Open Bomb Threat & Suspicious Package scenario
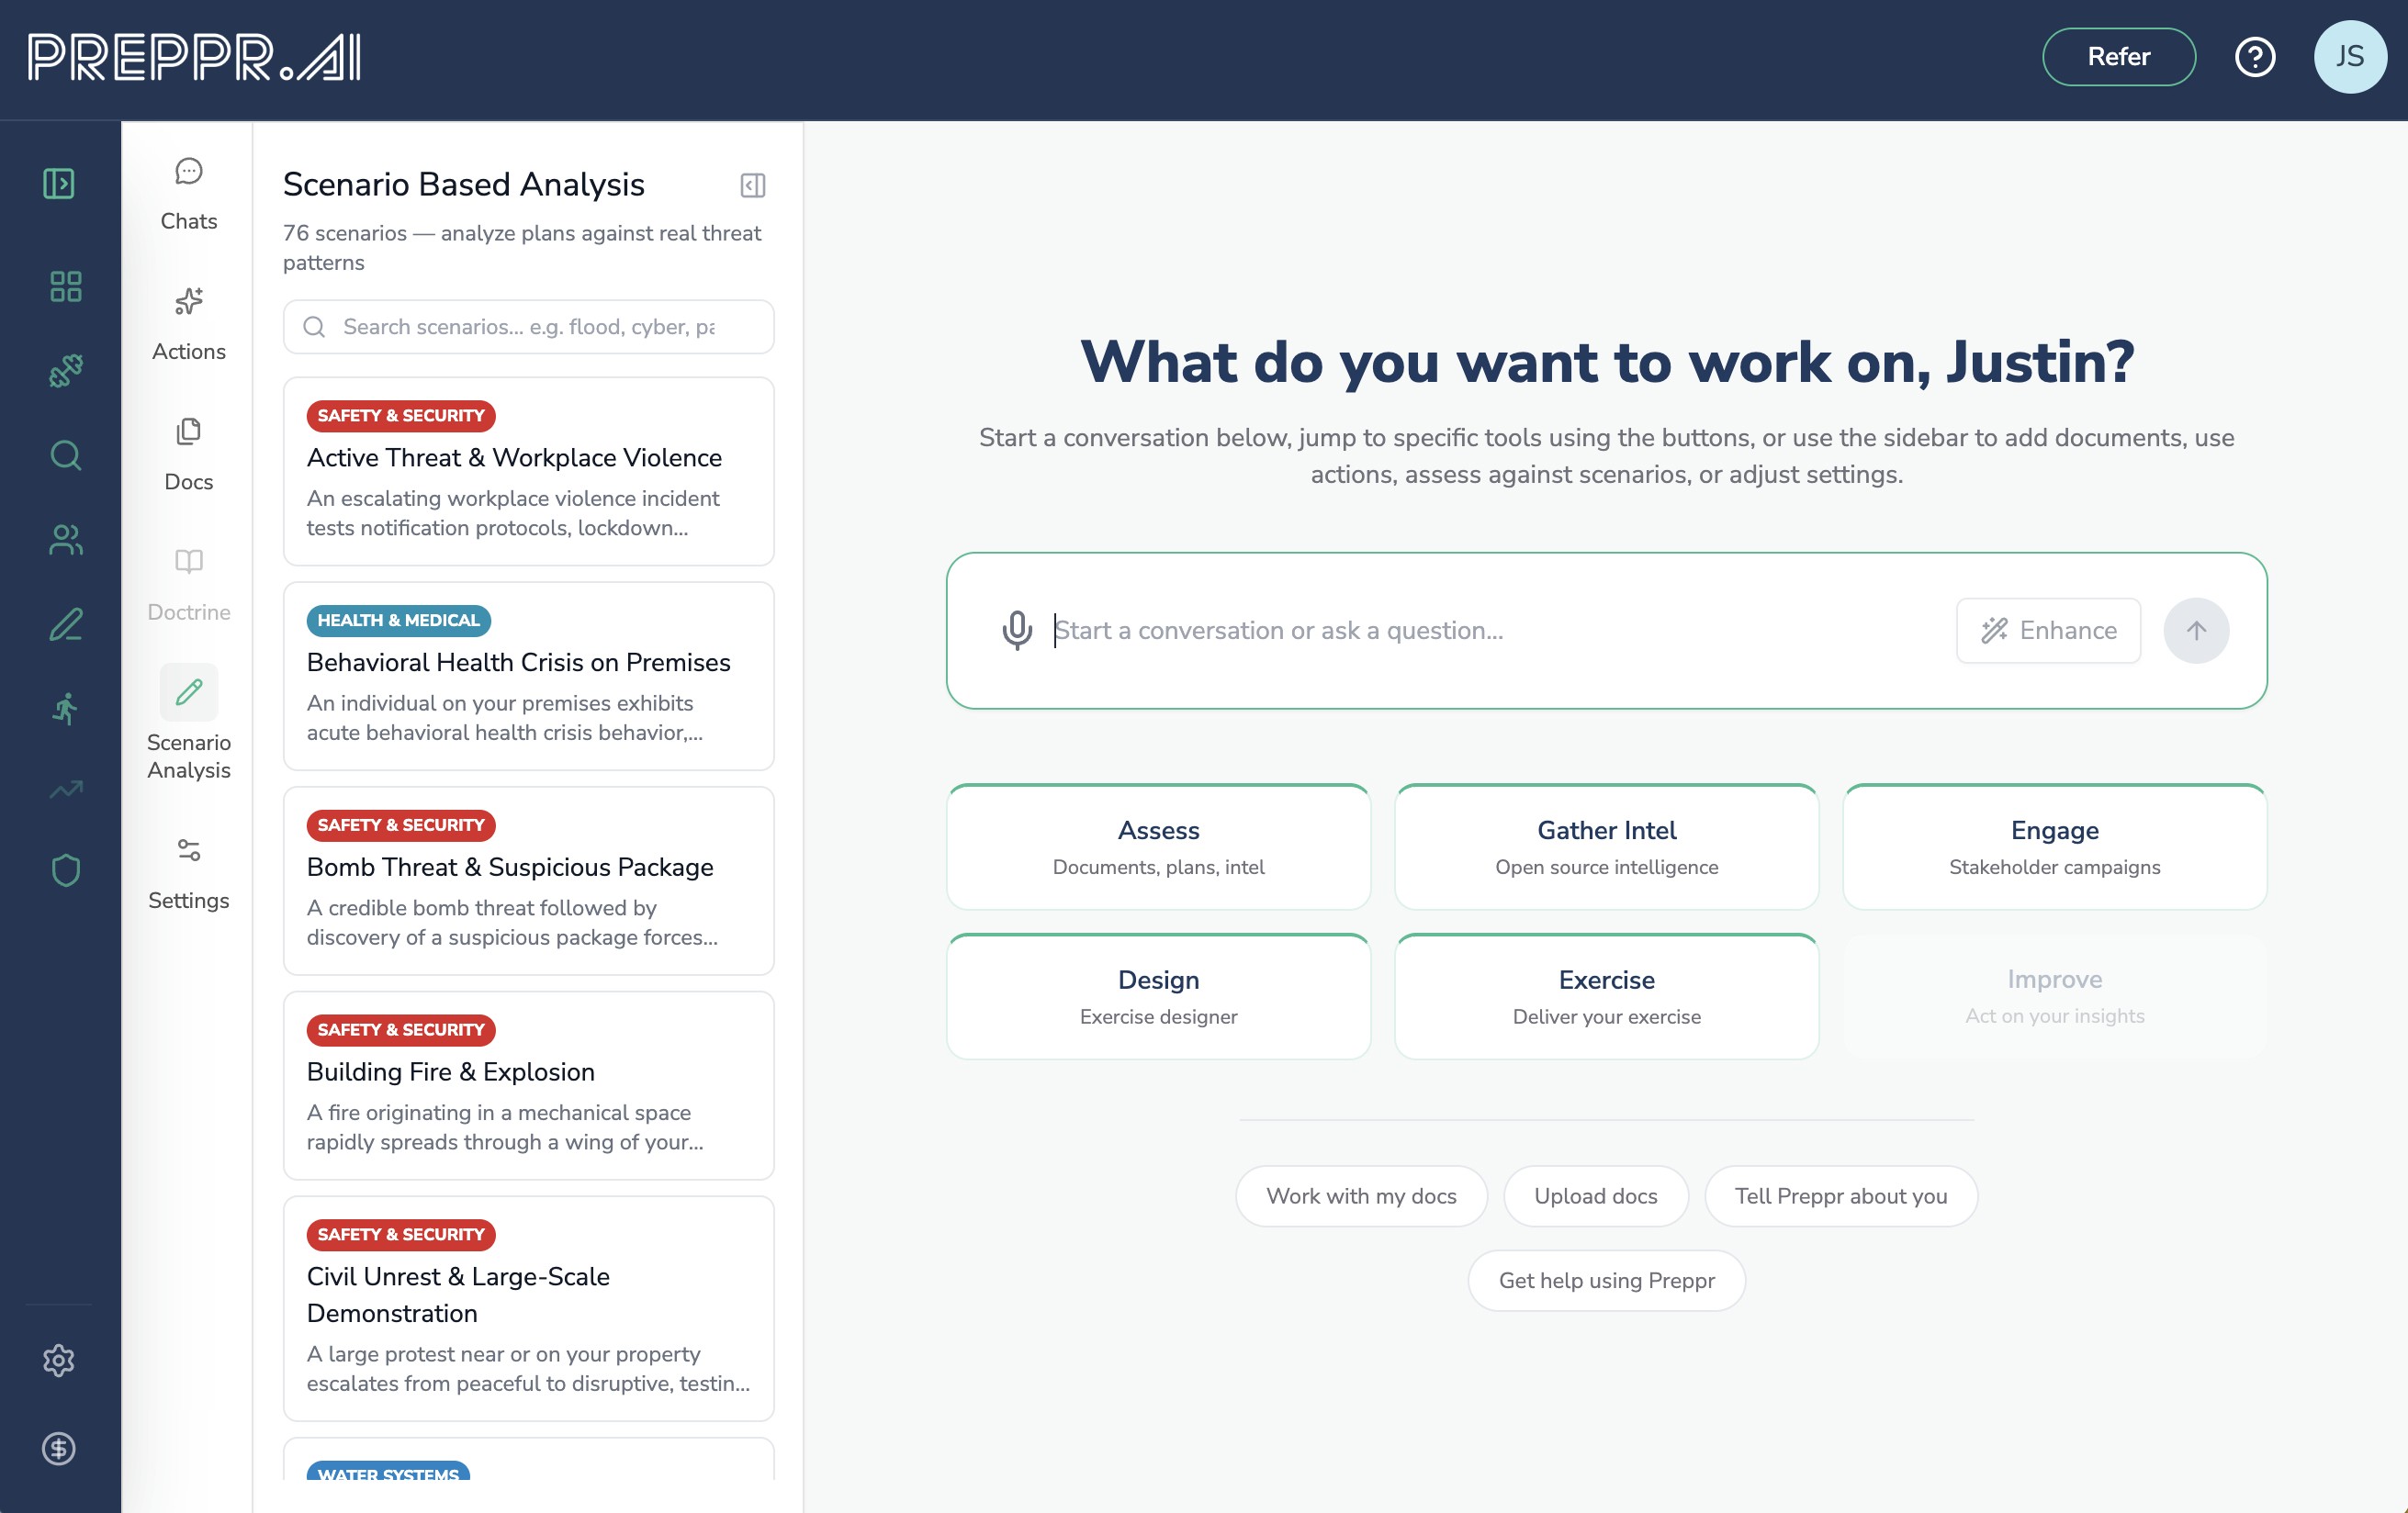Image resolution: width=2408 pixels, height=1513 pixels. click(529, 880)
